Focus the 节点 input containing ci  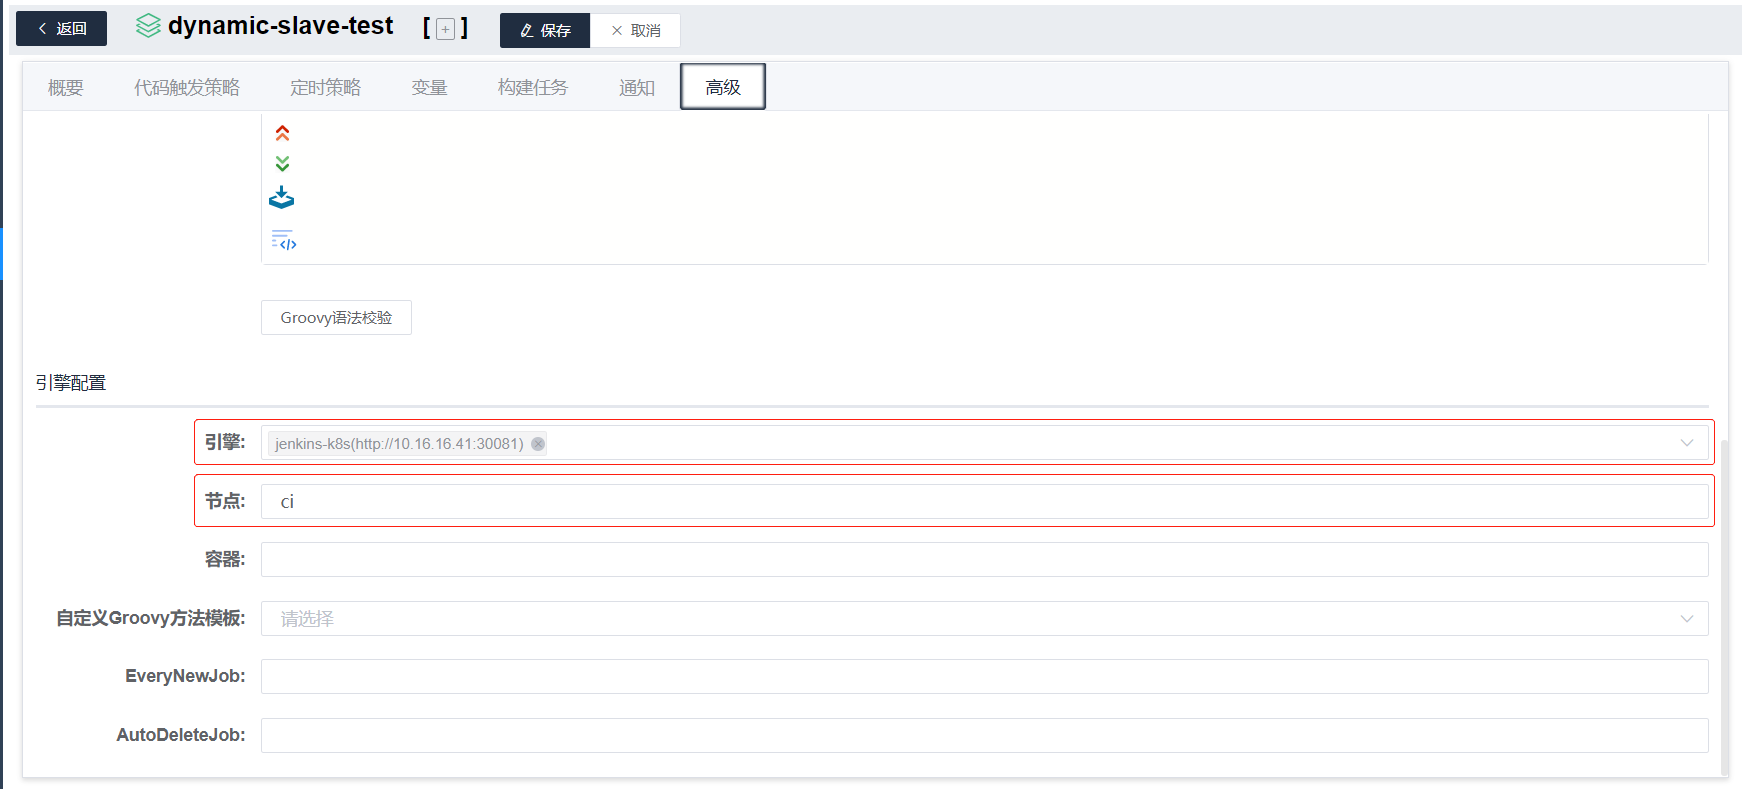click(984, 501)
